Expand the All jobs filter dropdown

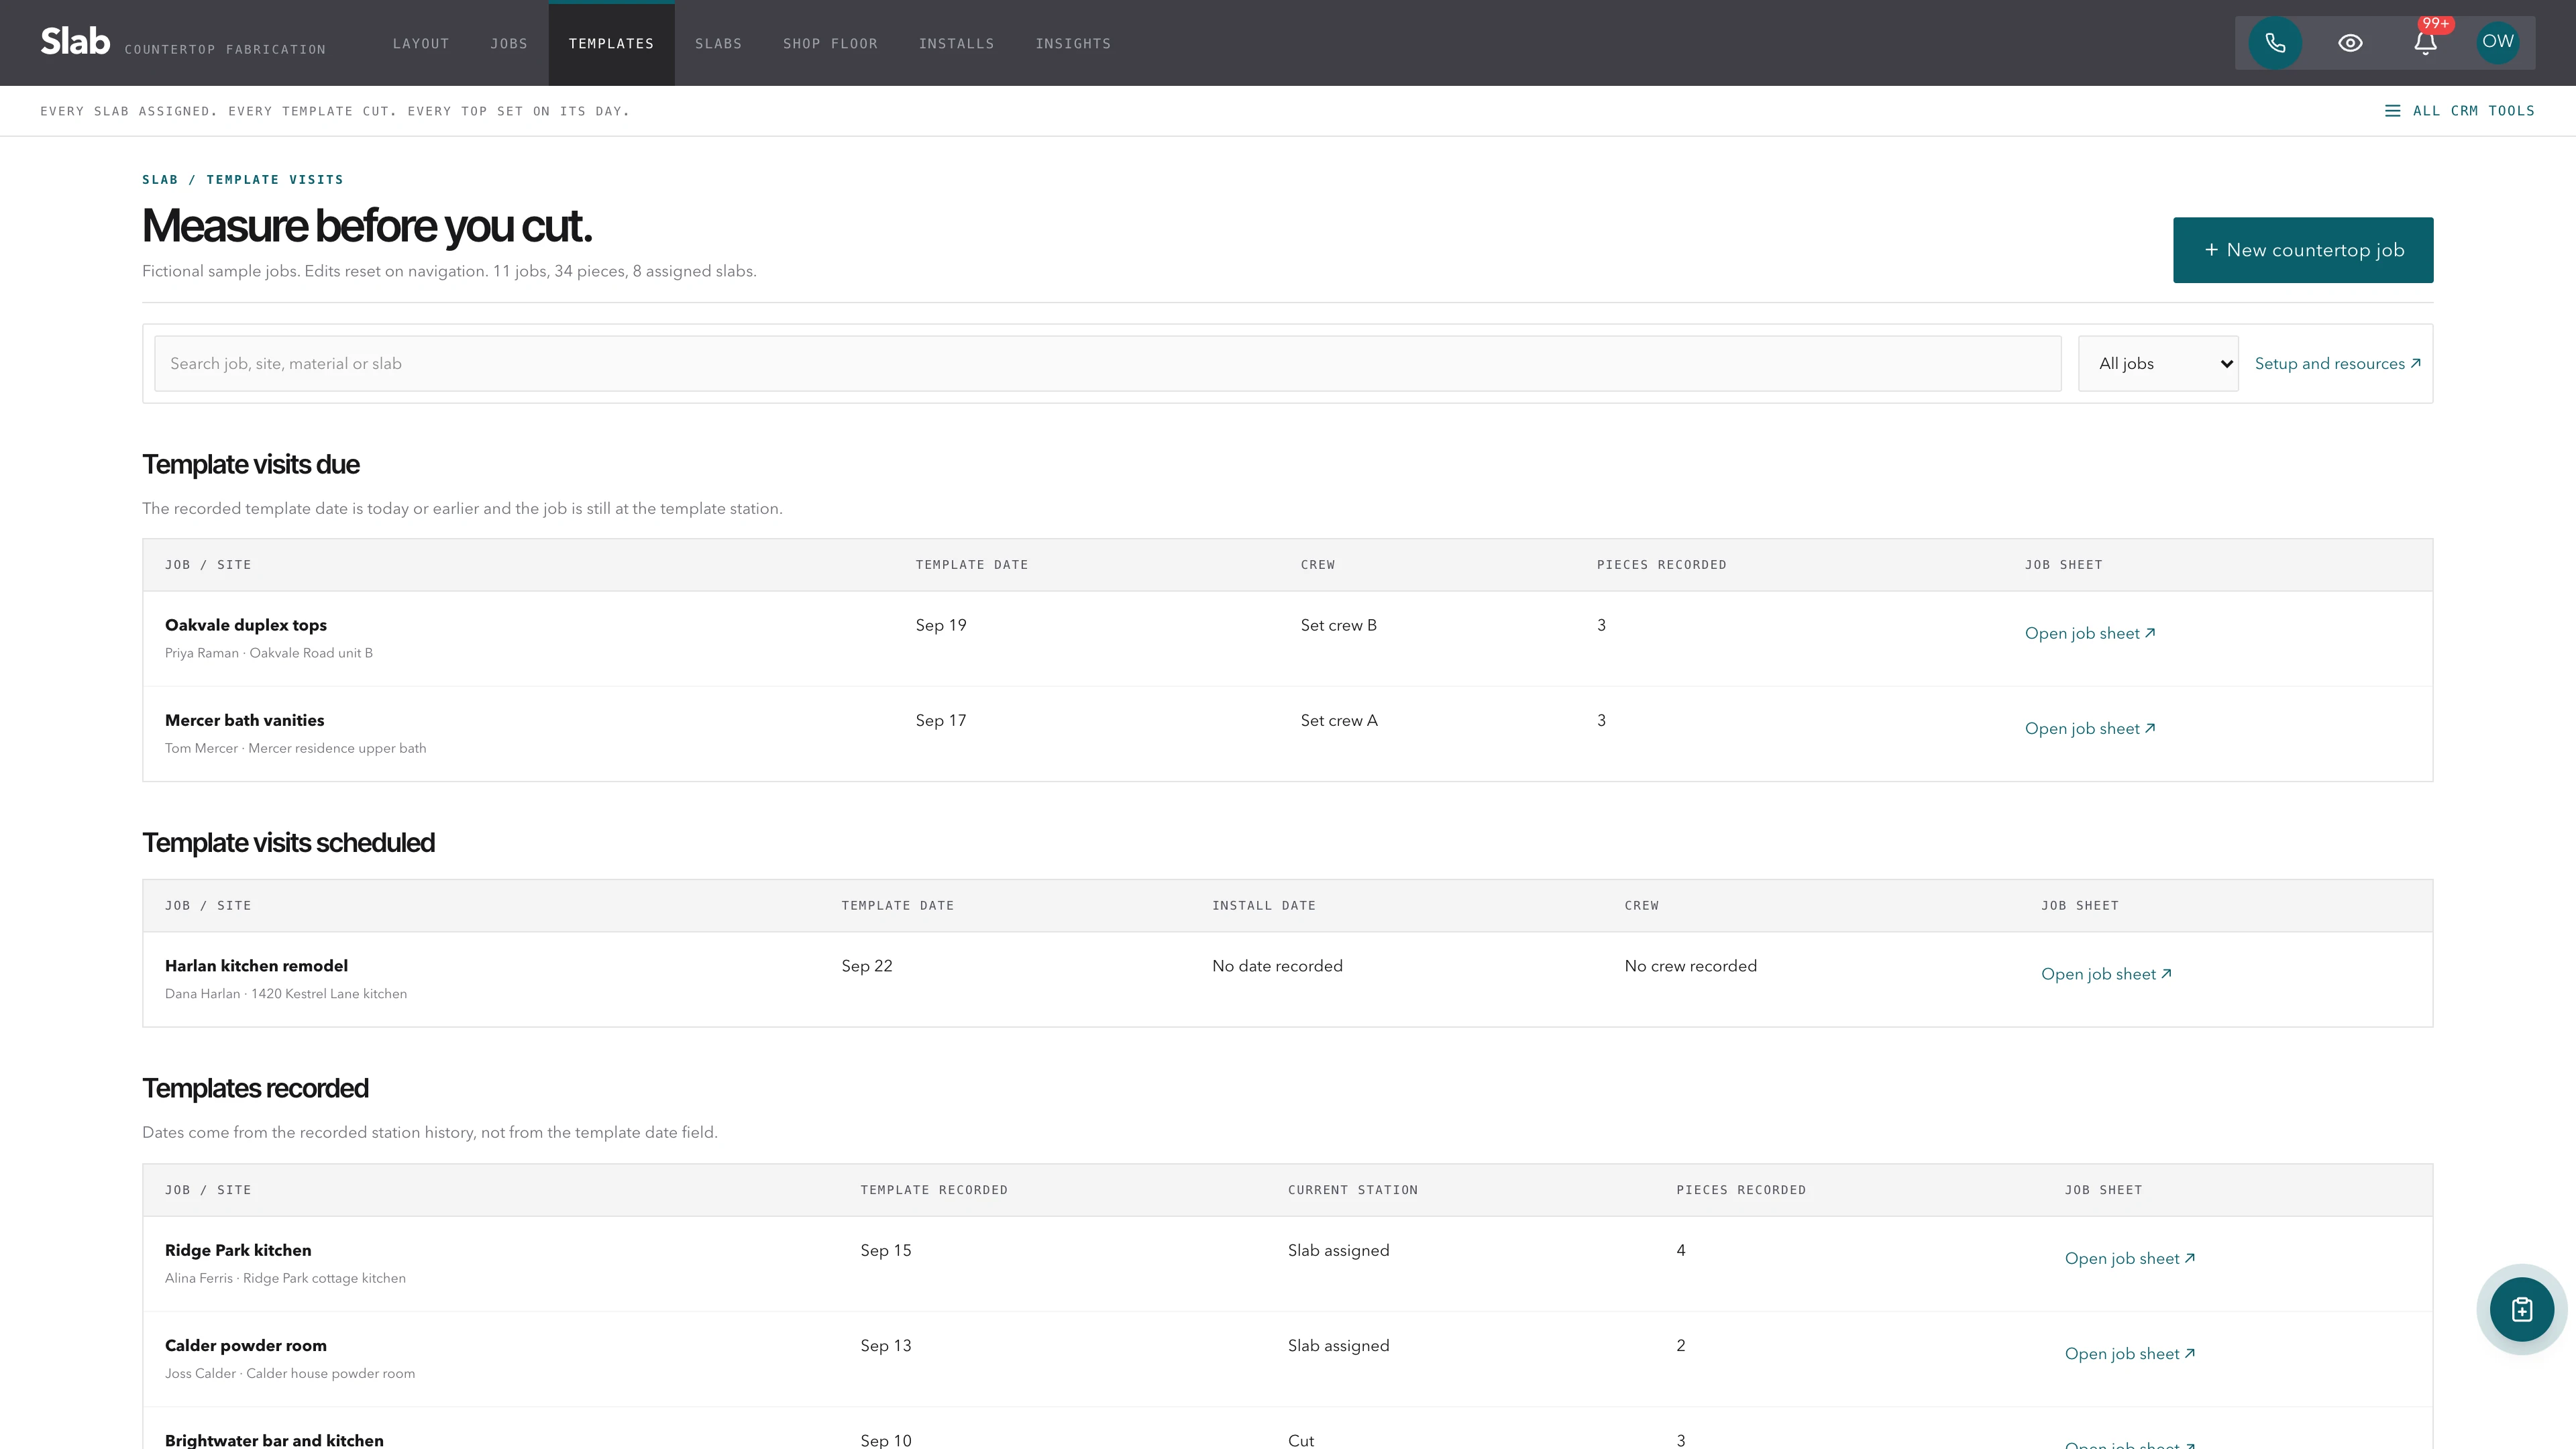click(2158, 364)
